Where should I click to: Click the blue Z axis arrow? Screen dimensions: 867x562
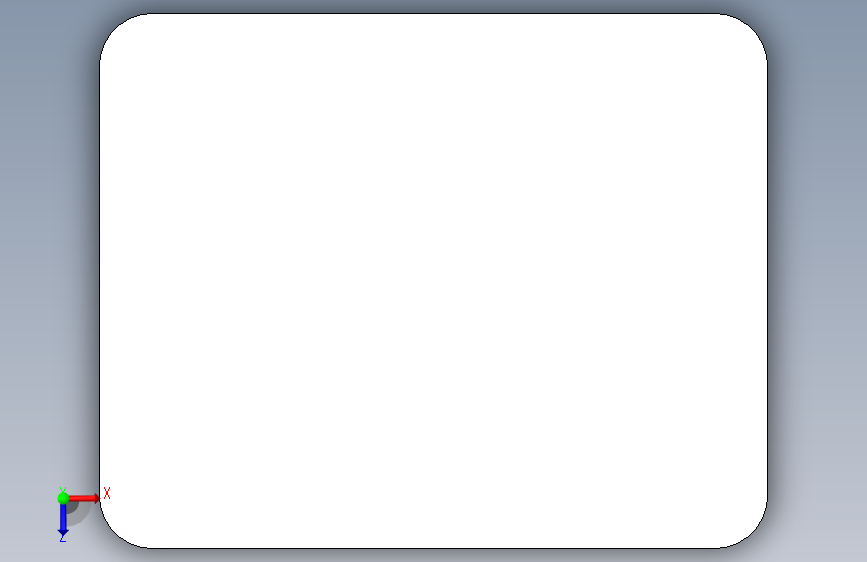63,519
